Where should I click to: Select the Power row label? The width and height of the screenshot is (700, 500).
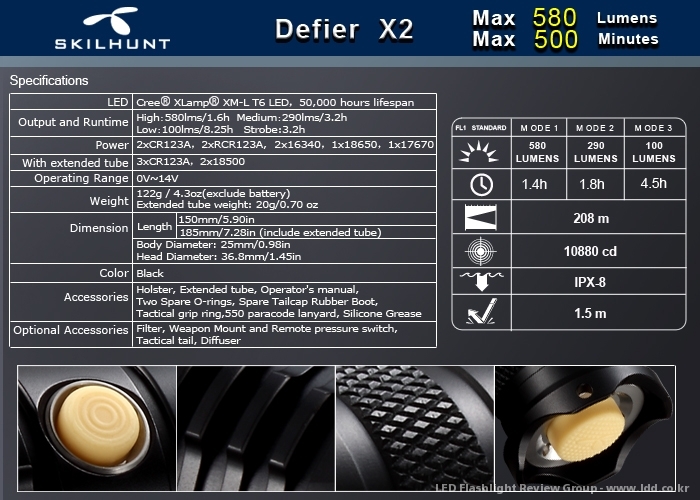[x=112, y=145]
